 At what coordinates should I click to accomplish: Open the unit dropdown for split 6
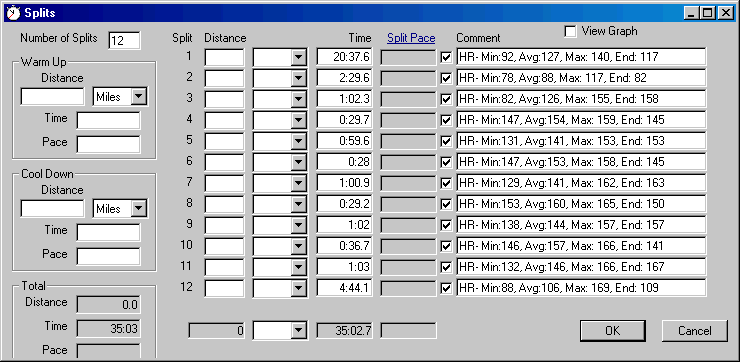[x=298, y=162]
